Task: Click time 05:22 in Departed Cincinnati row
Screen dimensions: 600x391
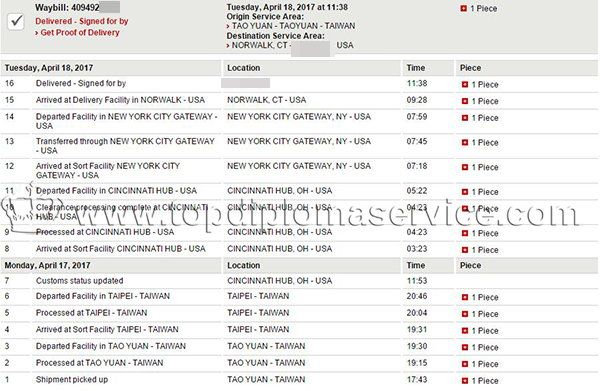Action: coord(417,191)
